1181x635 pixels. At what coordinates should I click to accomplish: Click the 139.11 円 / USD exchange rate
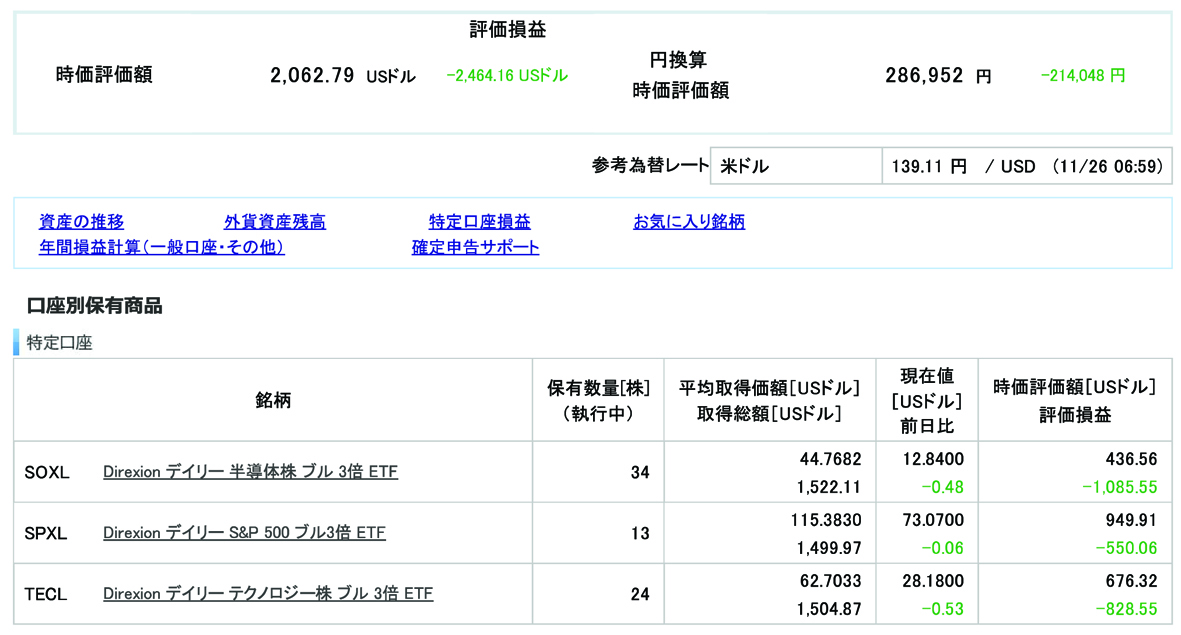(1027, 166)
